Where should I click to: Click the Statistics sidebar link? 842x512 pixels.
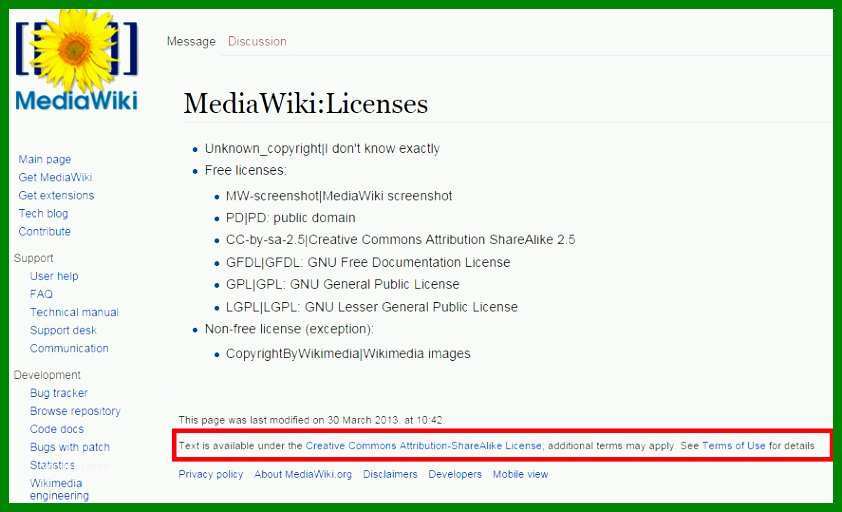click(x=53, y=465)
